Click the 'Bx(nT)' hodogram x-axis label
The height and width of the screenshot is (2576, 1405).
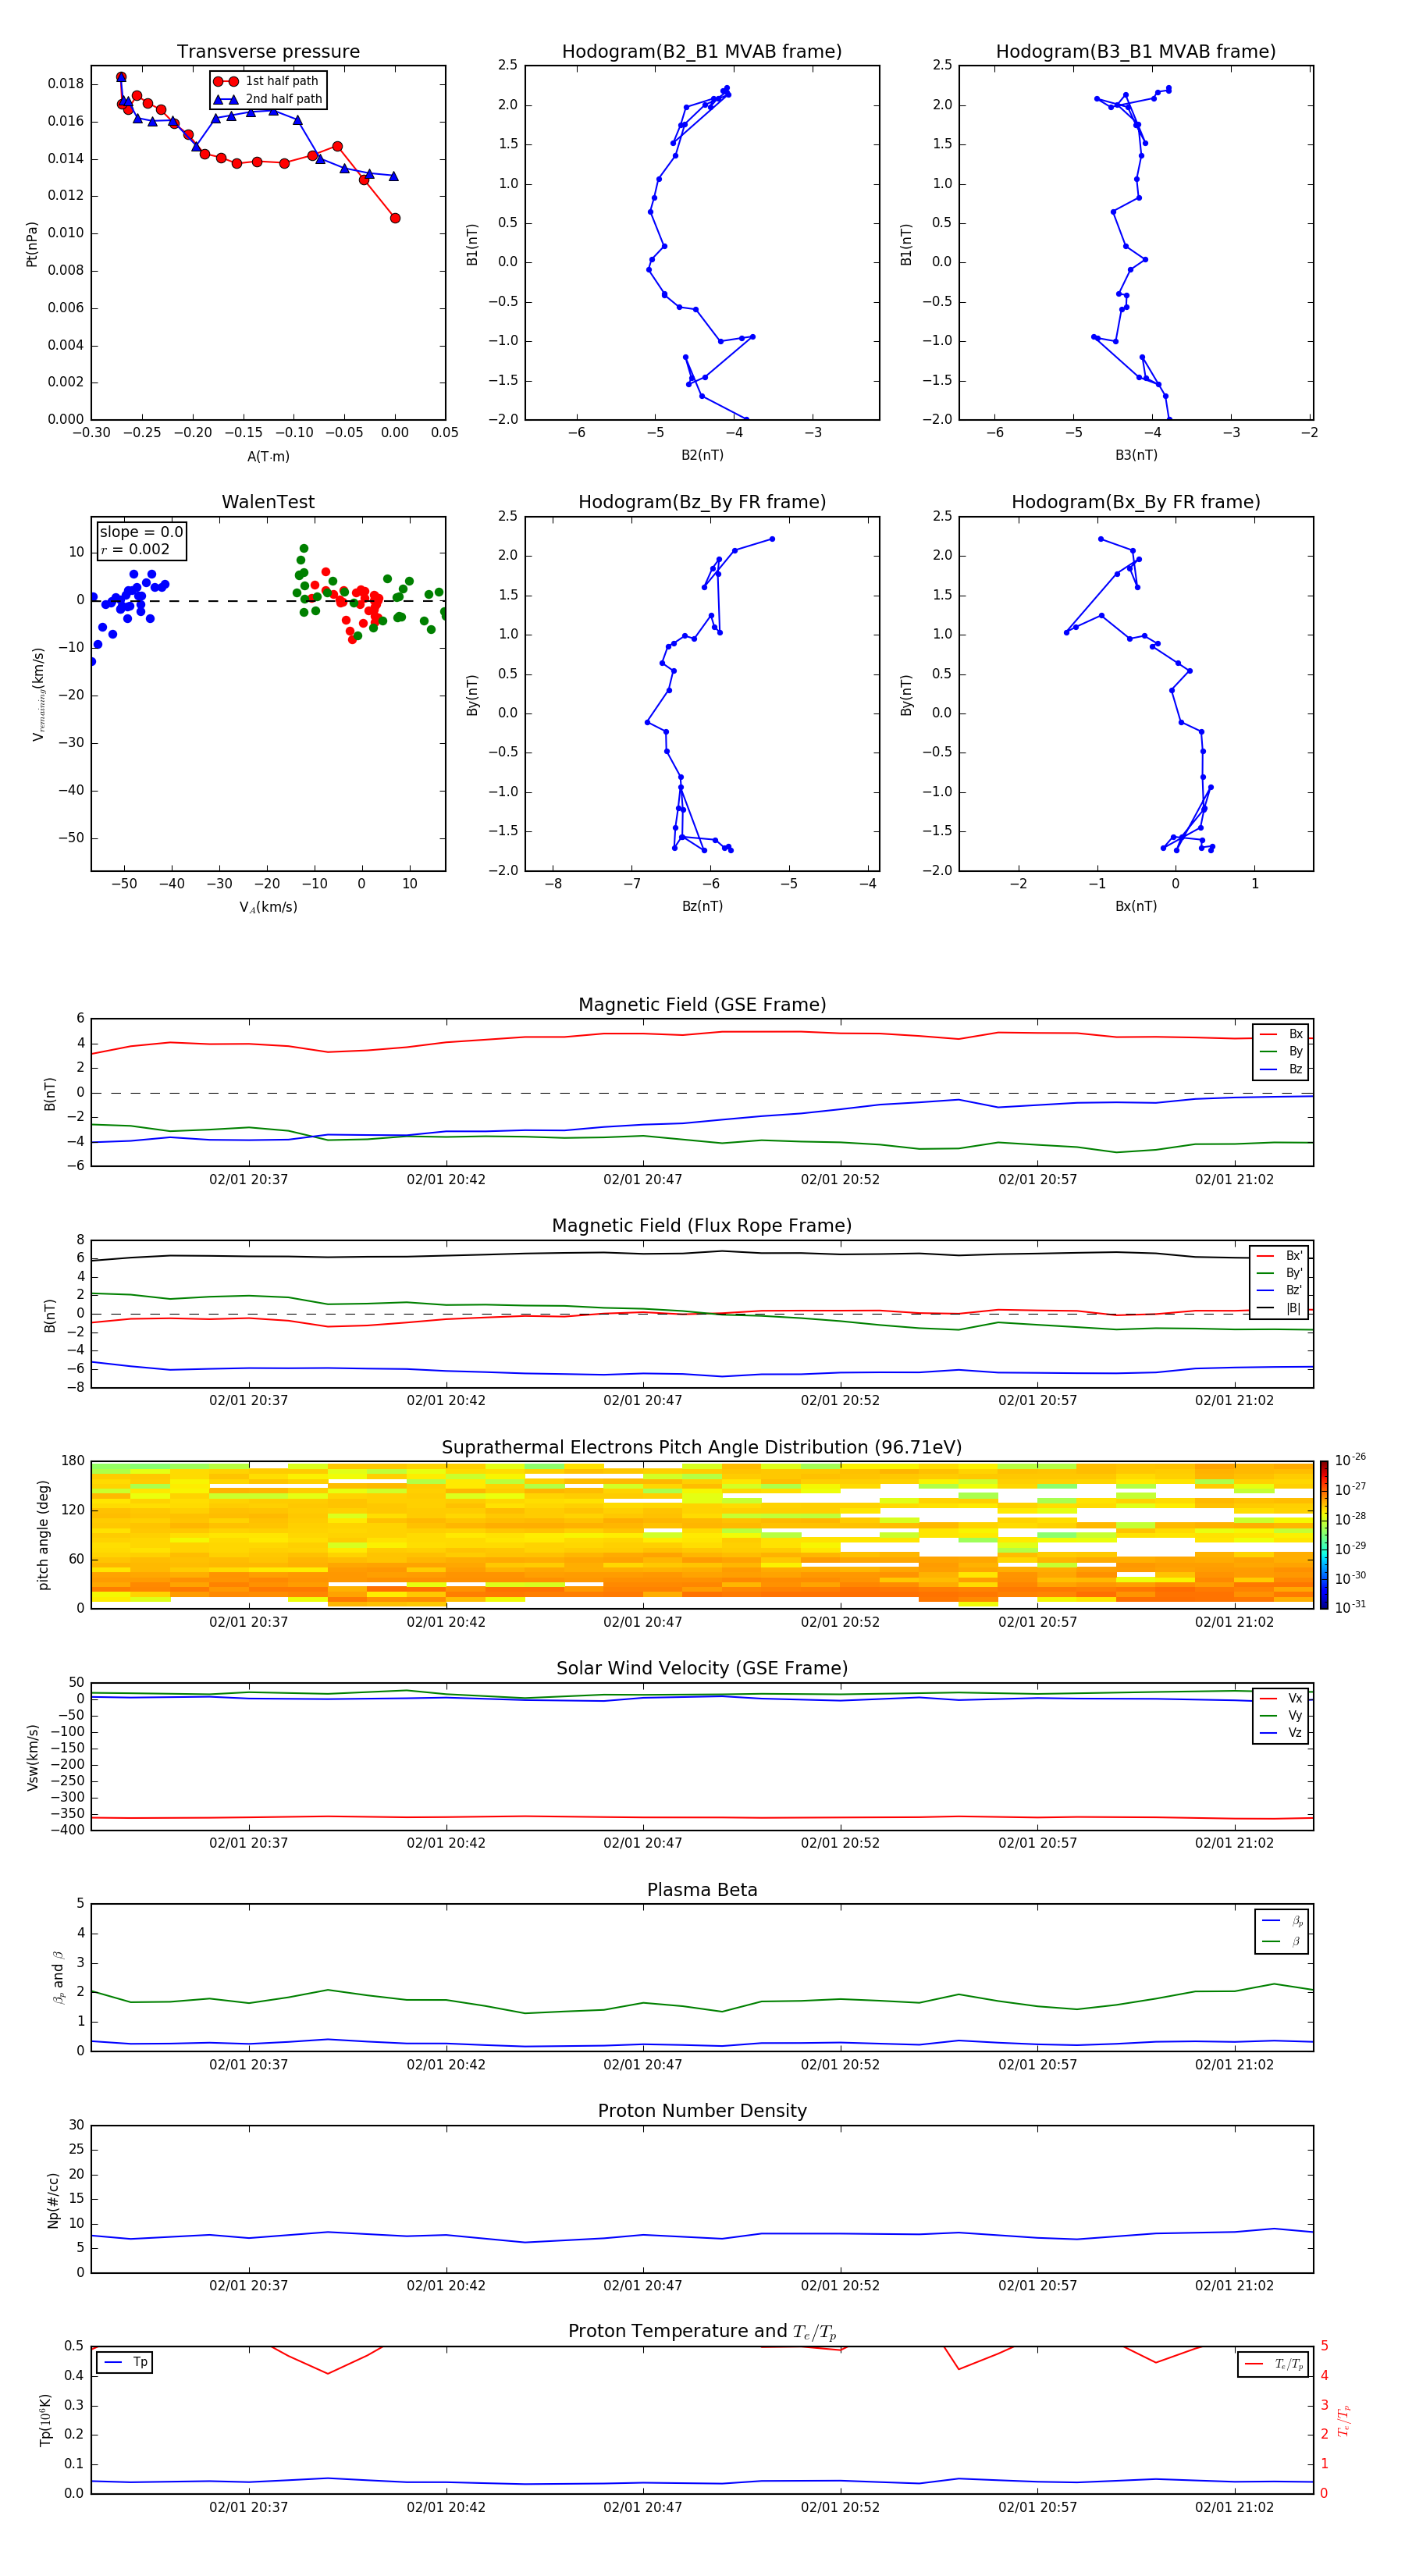pyautogui.click(x=1136, y=906)
